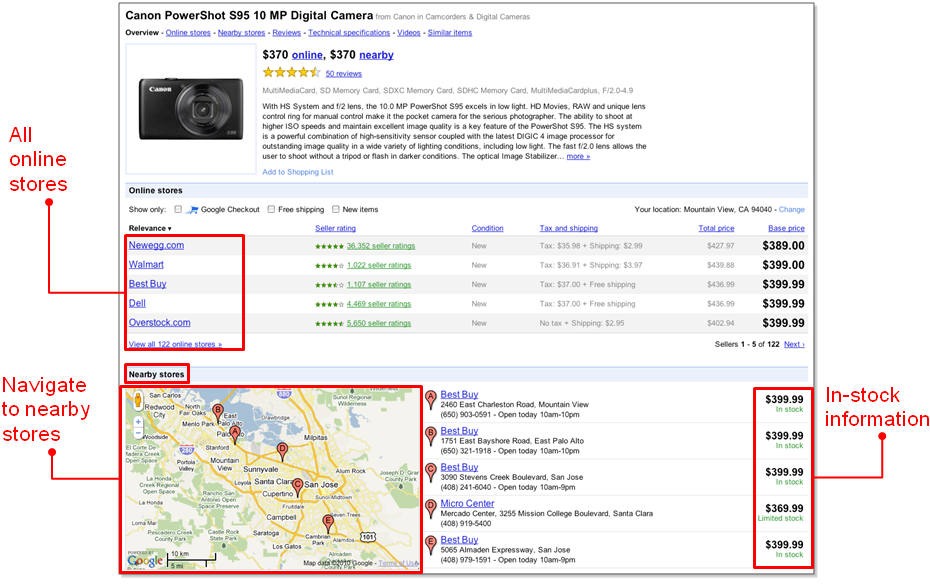The image size is (930, 584).
Task: Check the New items checkbox
Action: [336, 209]
